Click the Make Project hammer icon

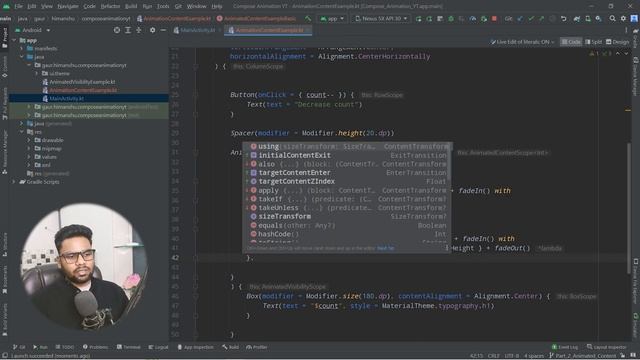coord(308,19)
